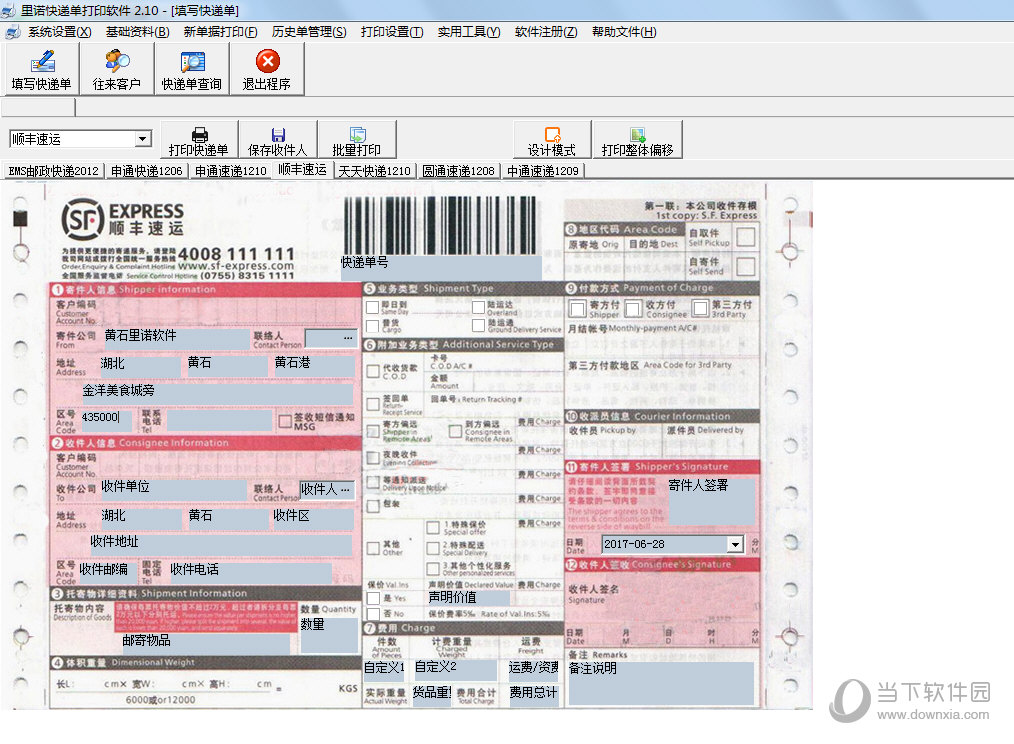Click the application icon in the title bar

click(x=8, y=10)
